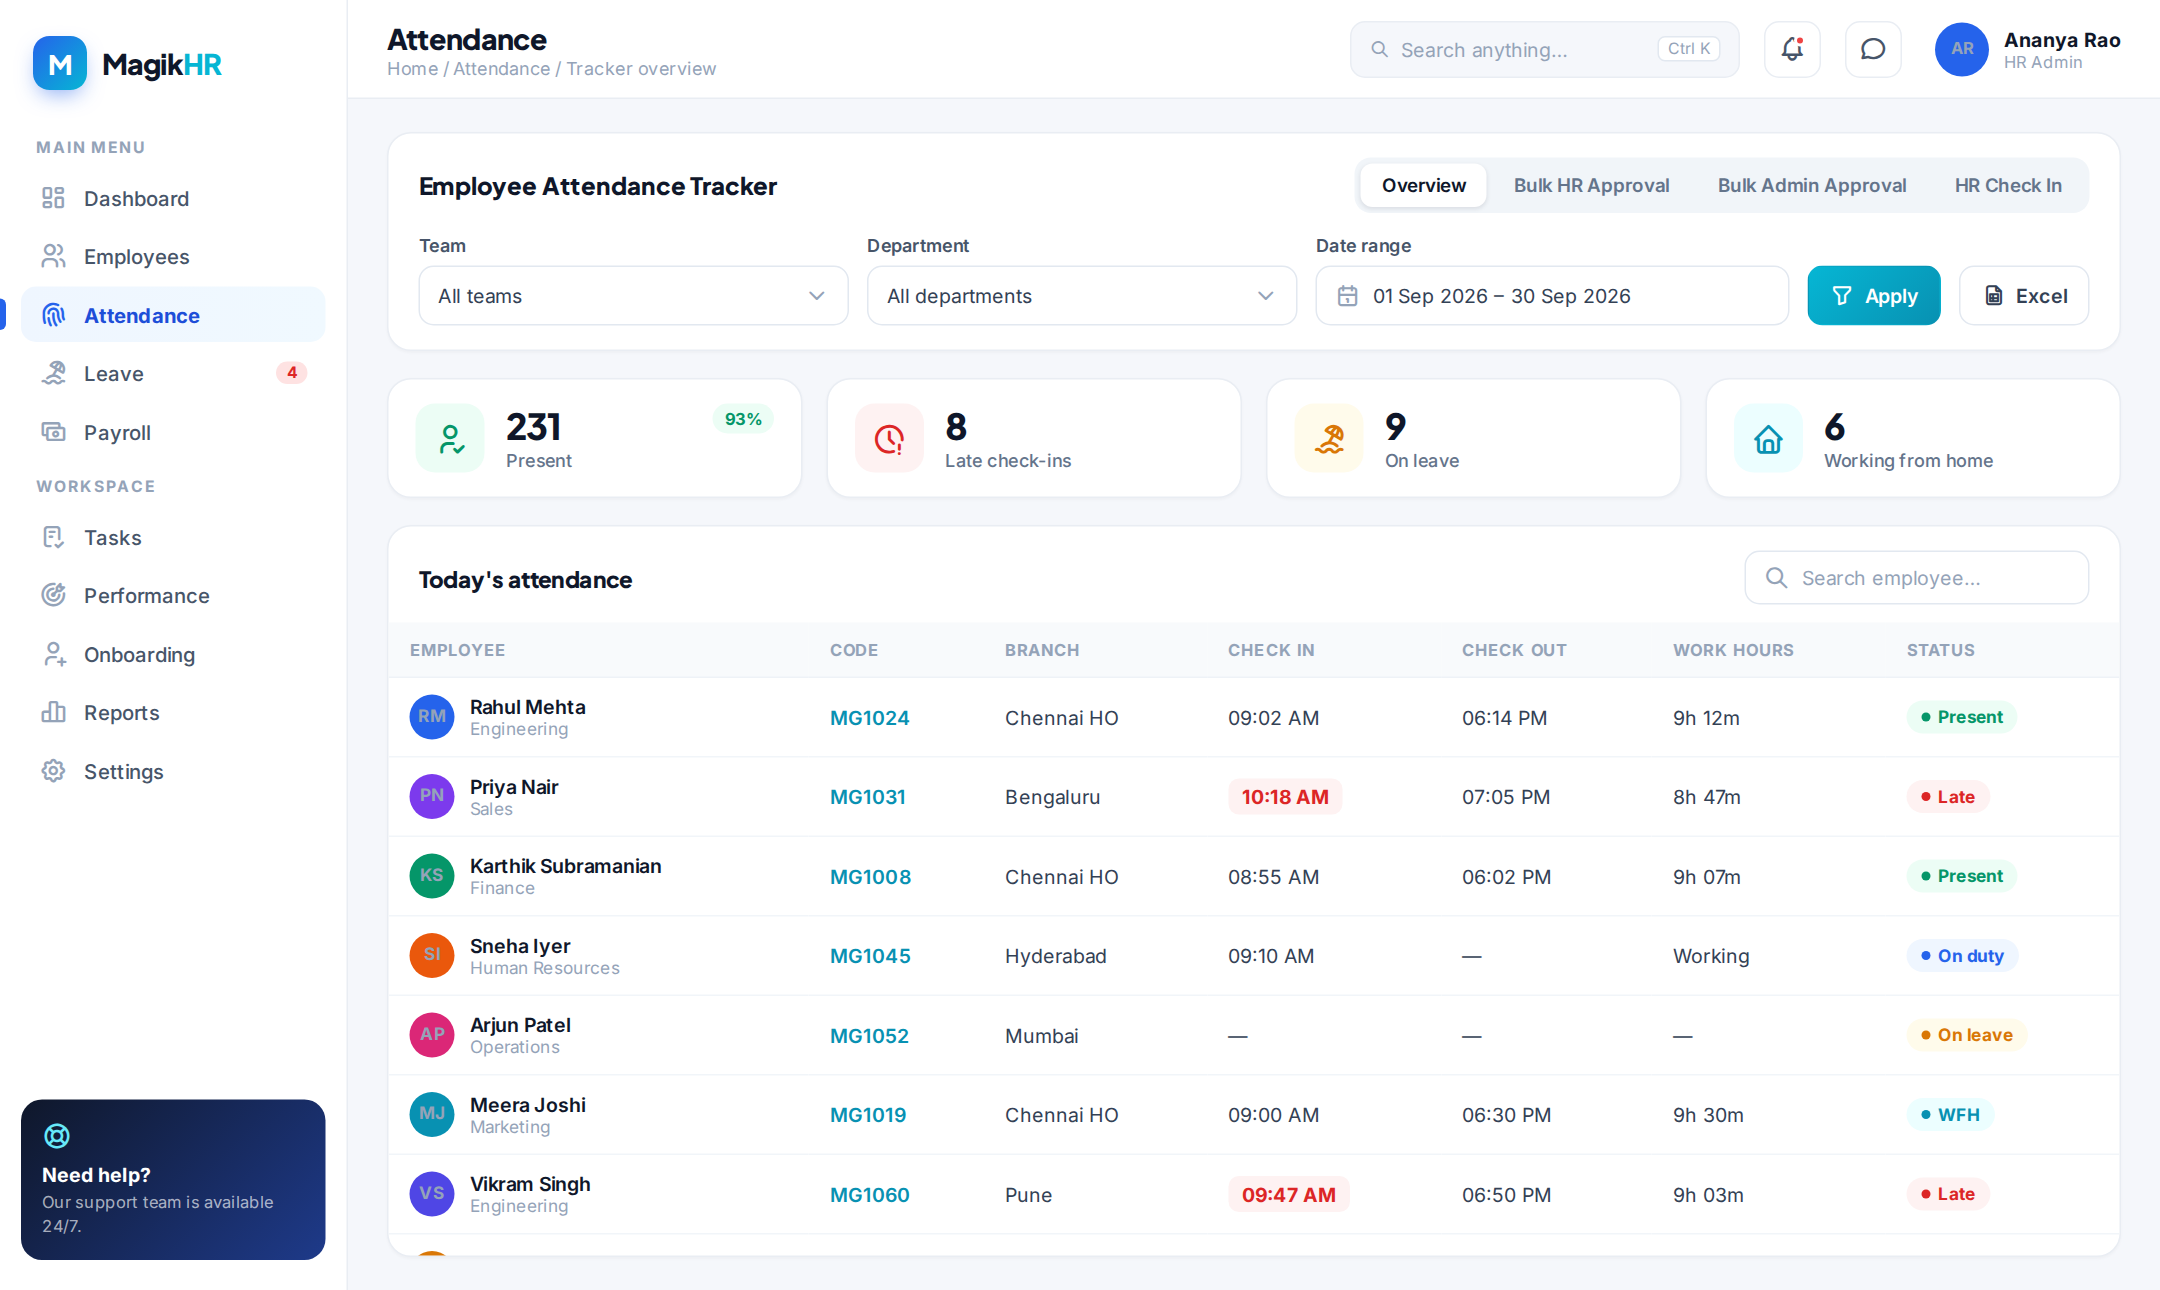Image resolution: width=2160 pixels, height=1290 pixels.
Task: Click Priya Nair's late check-in 10:18 AM
Action: pyautogui.click(x=1285, y=797)
